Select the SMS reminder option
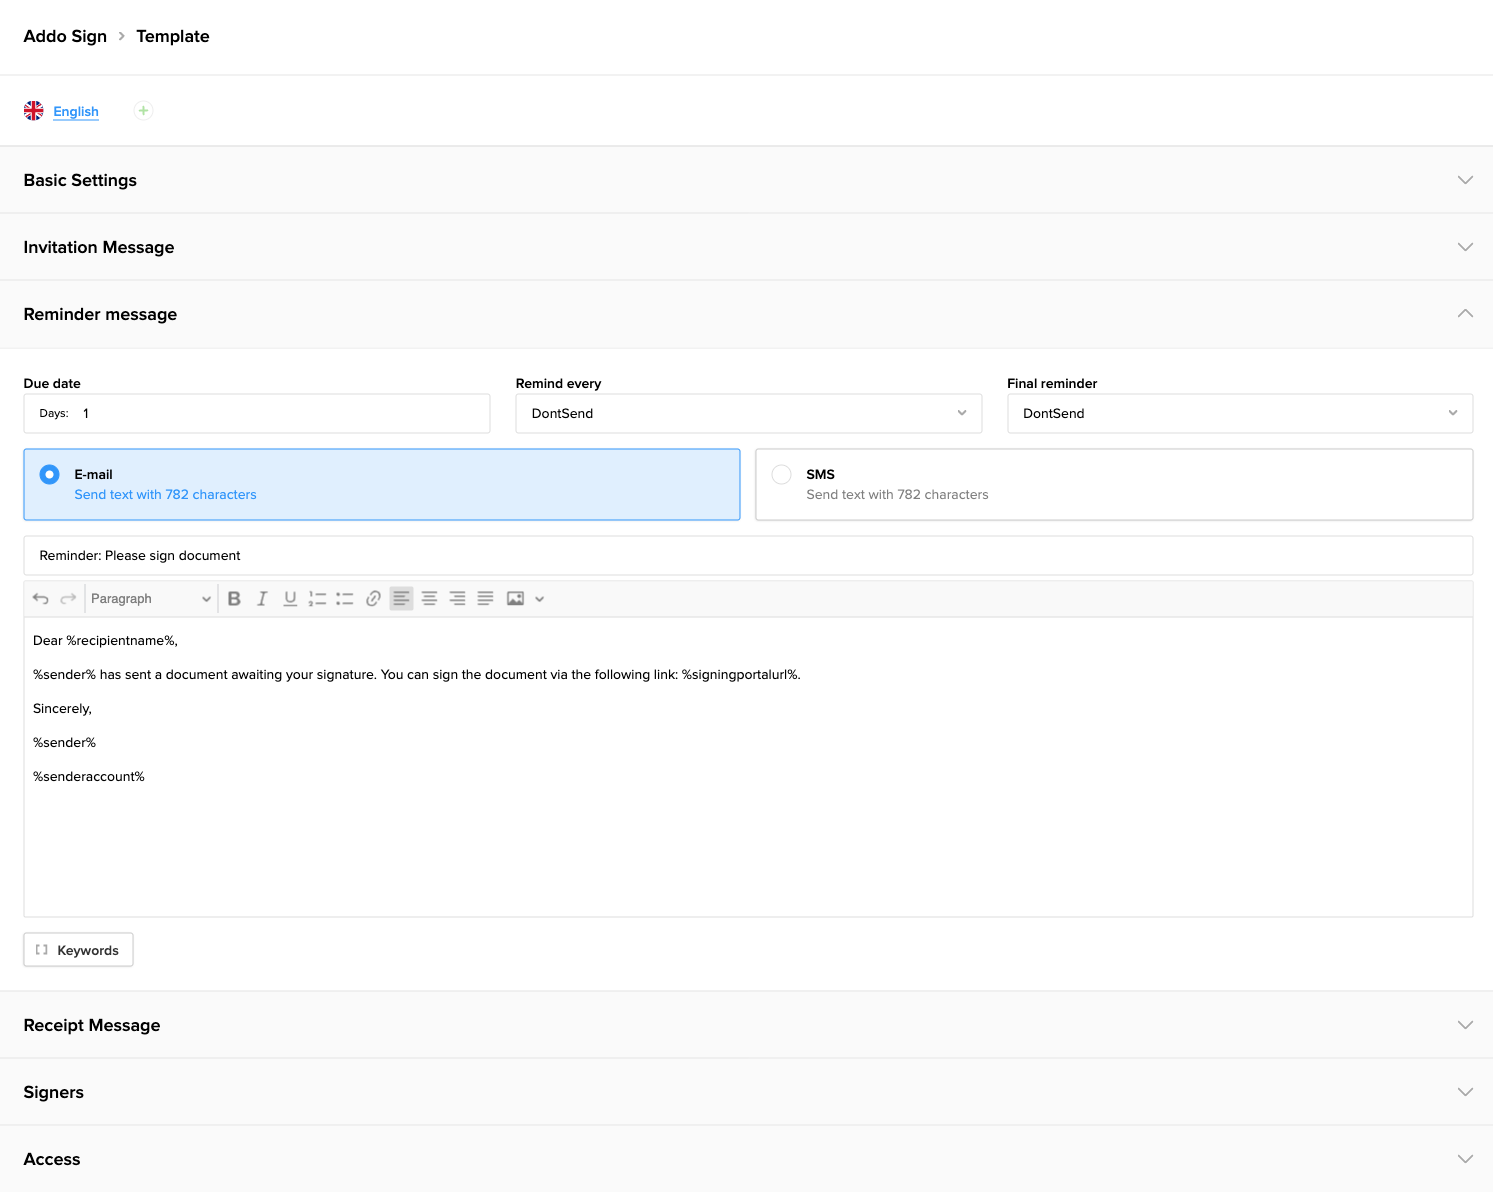This screenshot has height=1192, width=1493. [781, 474]
